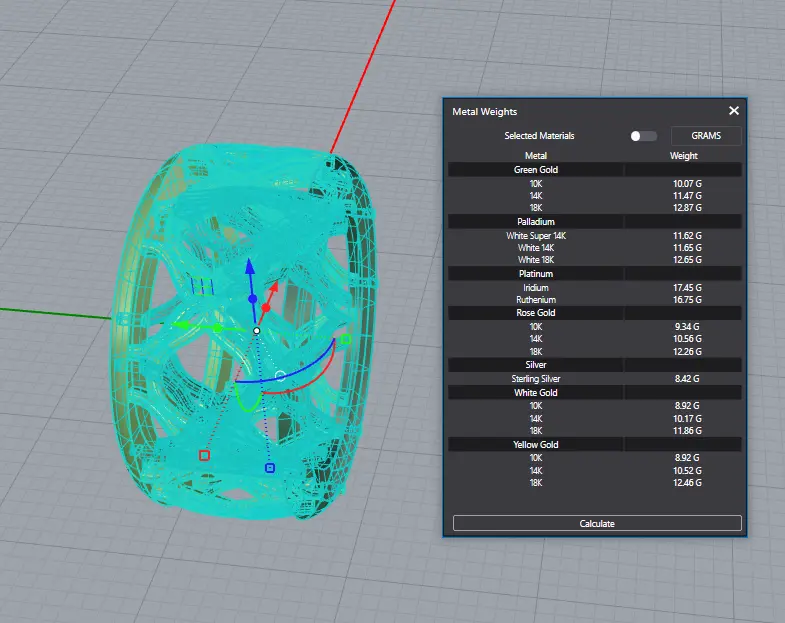Viewport: 785px width, 623px height.
Task: Click the blue Z-axis move arrow
Action: pos(250,266)
